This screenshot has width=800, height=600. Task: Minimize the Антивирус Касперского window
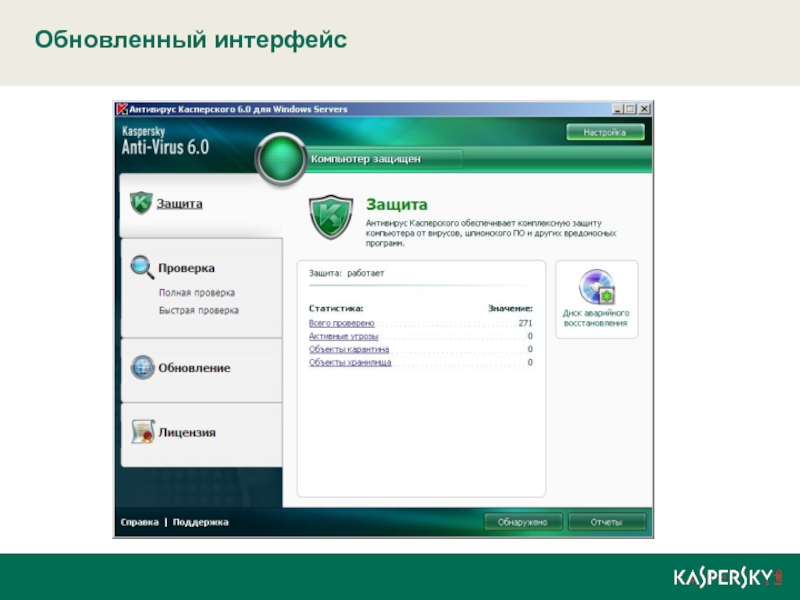point(618,109)
